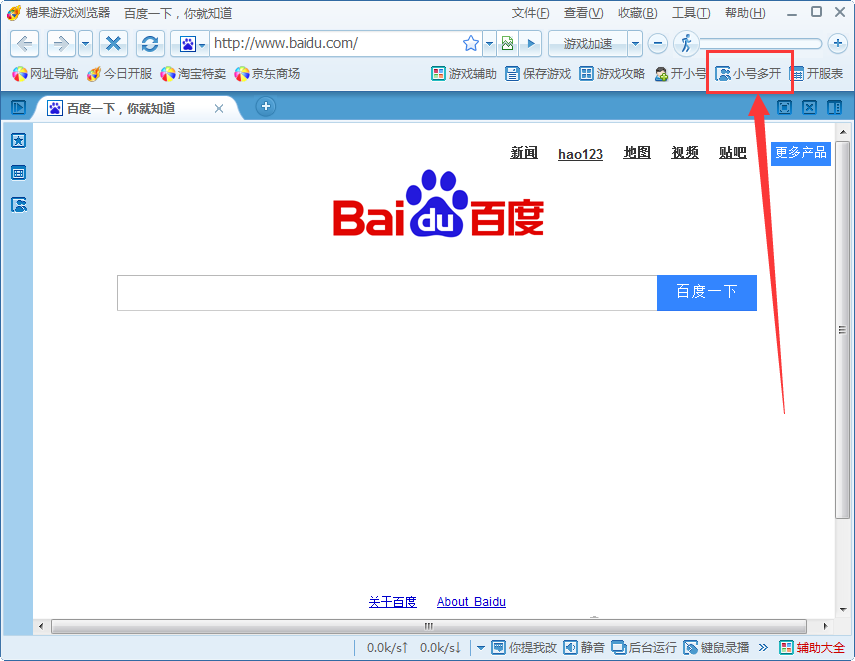Toggle 静音 mute in status bar

[584, 647]
